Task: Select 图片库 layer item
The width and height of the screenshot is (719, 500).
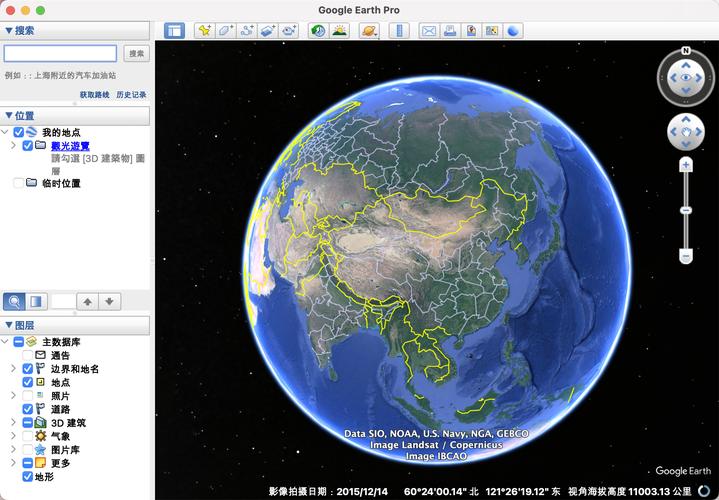Action: click(x=65, y=450)
